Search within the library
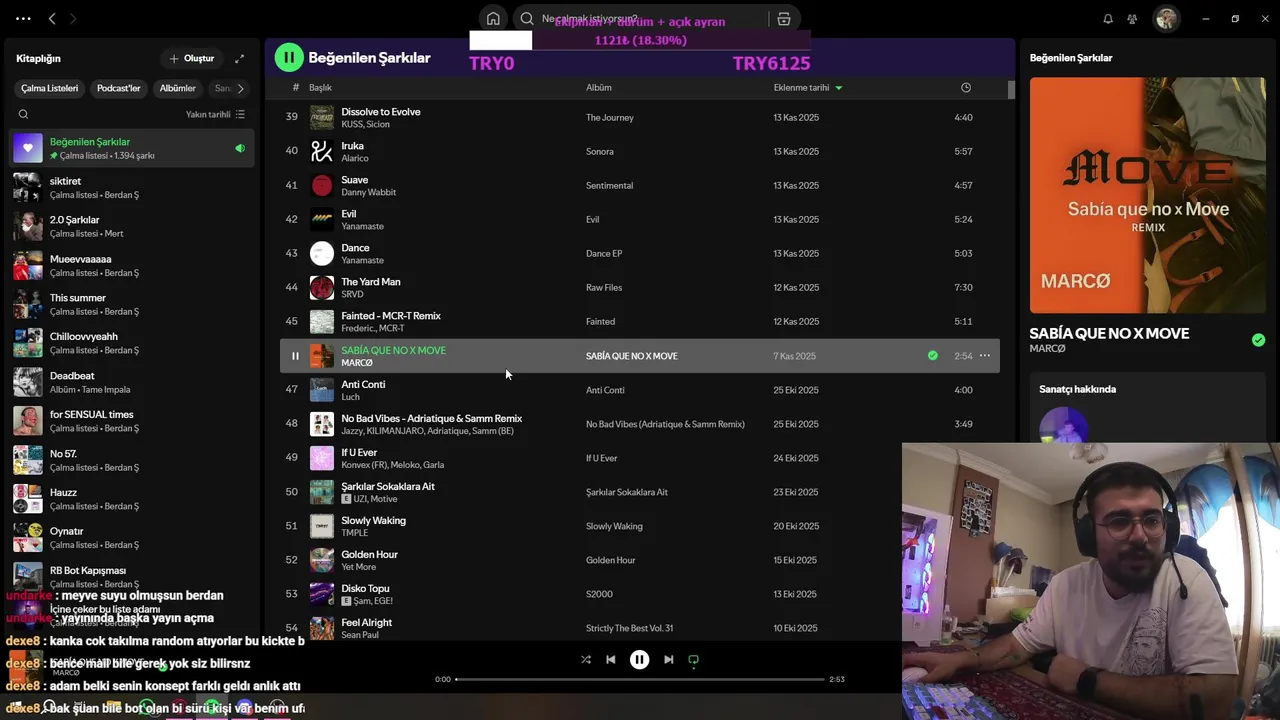 [23, 114]
